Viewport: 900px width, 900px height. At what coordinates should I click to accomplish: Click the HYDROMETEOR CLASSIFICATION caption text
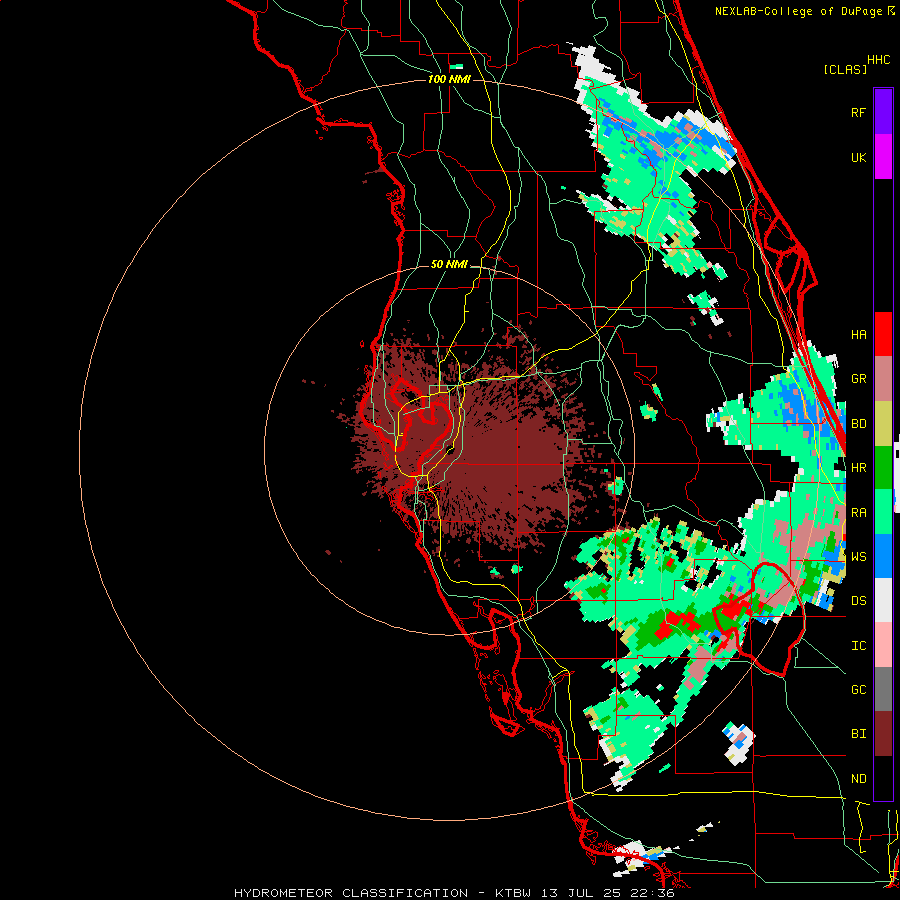[351, 893]
